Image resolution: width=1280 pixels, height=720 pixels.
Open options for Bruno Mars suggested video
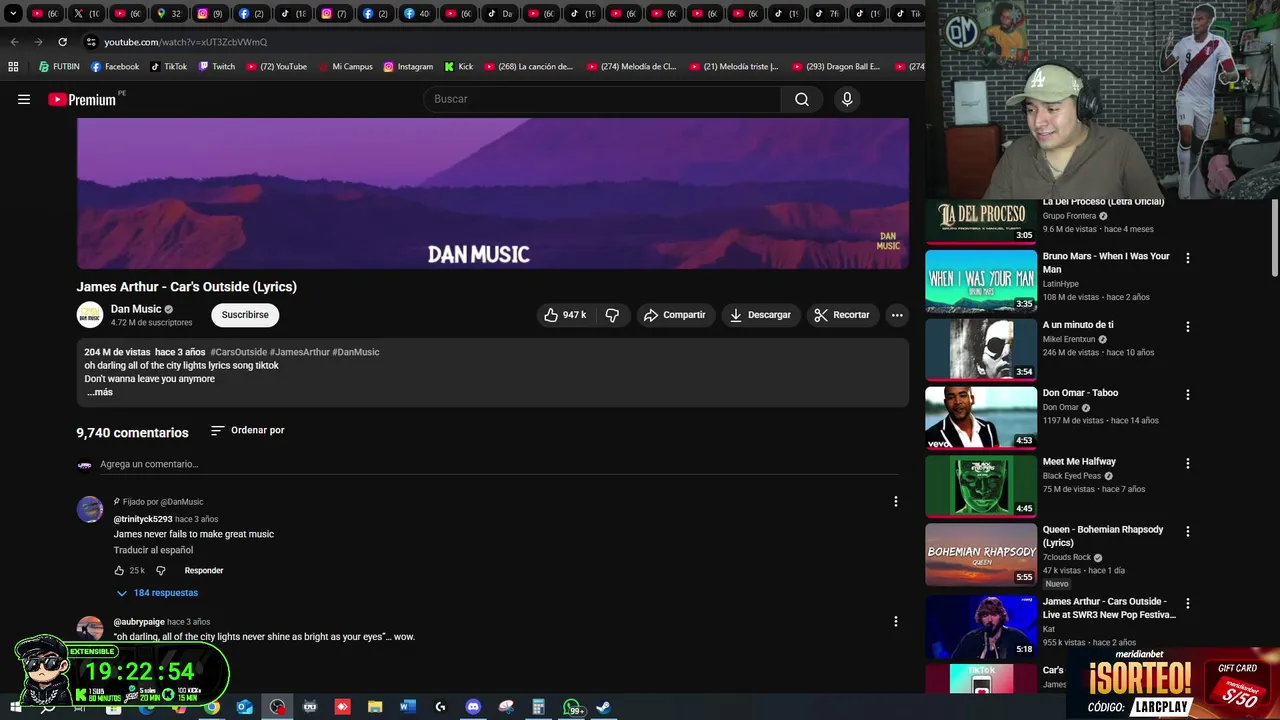coord(1188,258)
